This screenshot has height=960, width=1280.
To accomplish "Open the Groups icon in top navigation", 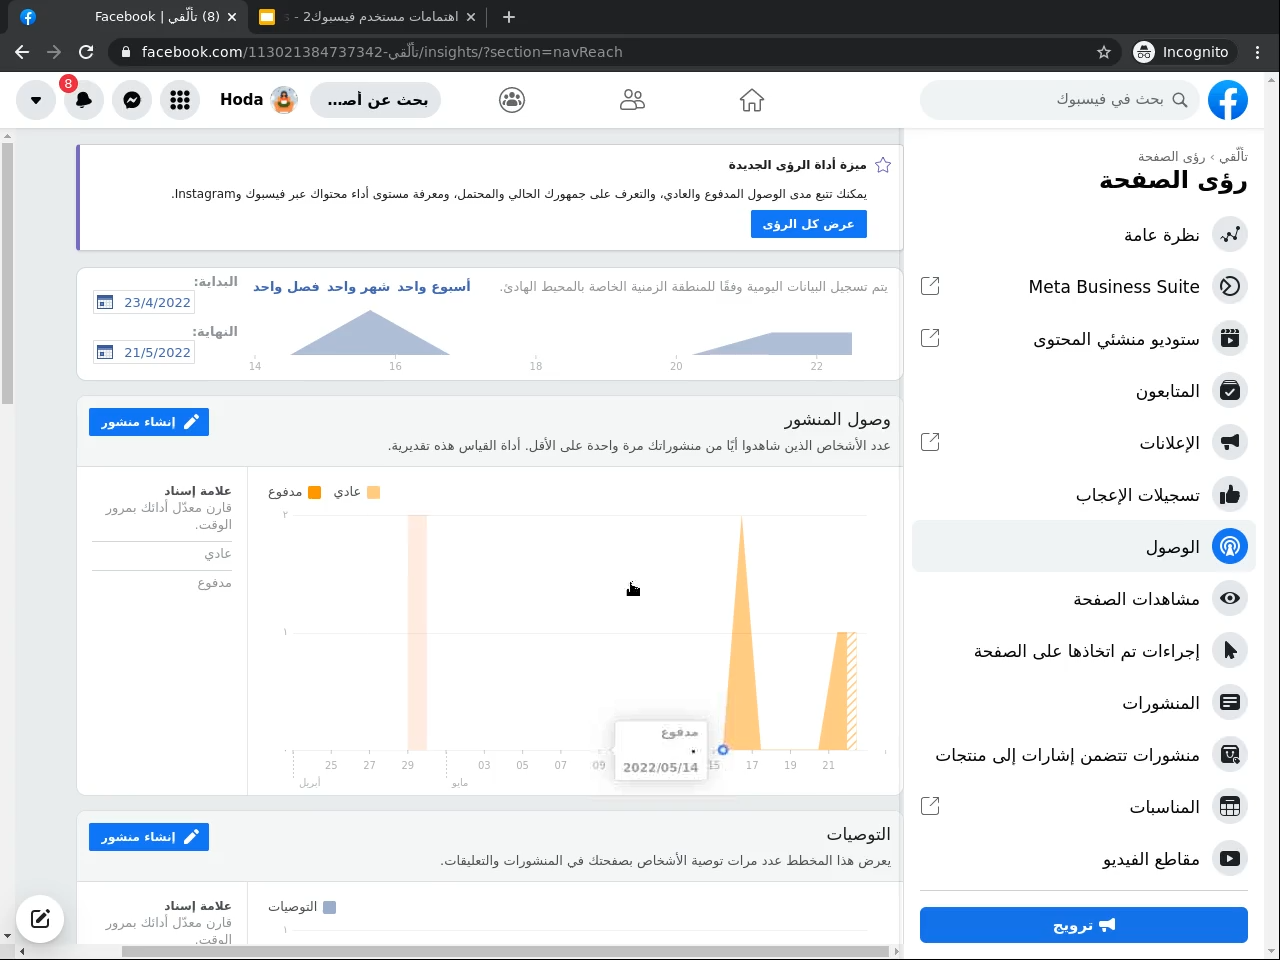I will (512, 100).
